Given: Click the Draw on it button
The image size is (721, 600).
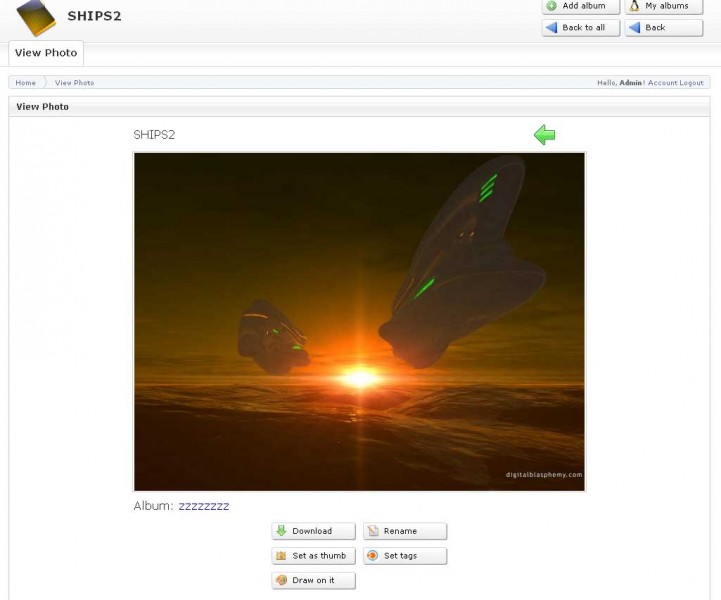Looking at the screenshot, I should (313, 581).
